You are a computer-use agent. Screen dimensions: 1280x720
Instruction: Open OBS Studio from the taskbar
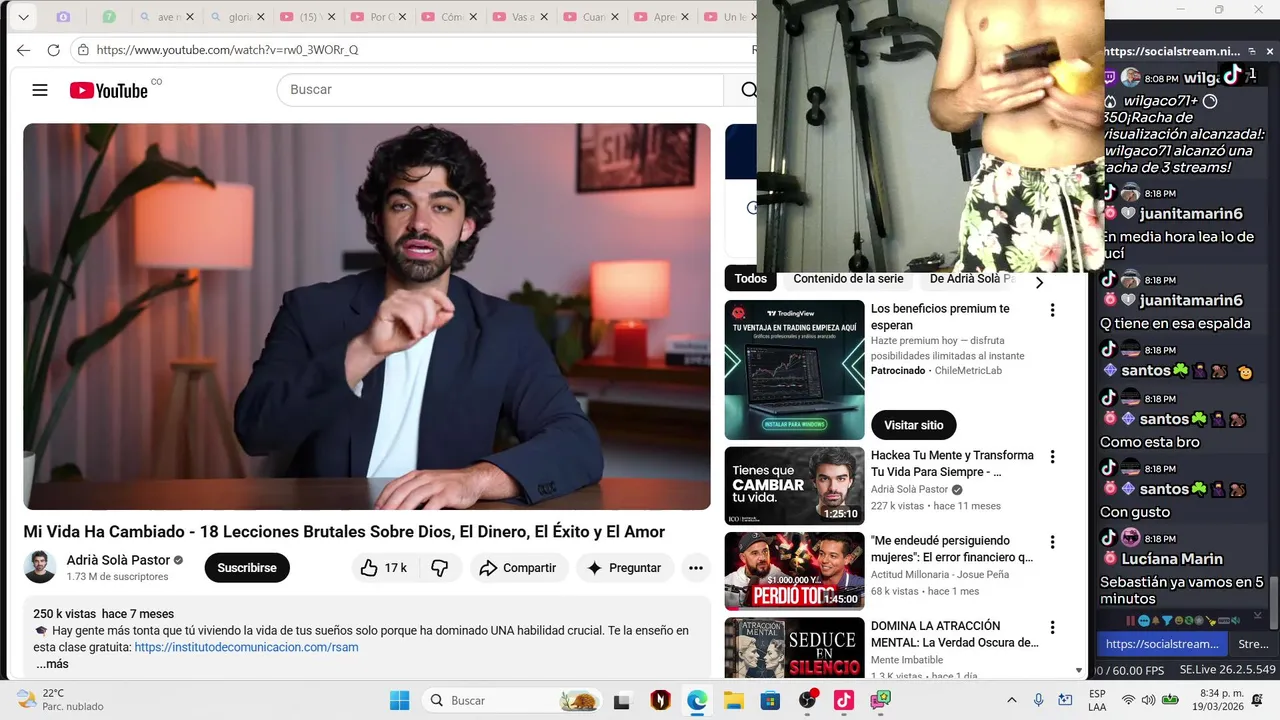(807, 700)
